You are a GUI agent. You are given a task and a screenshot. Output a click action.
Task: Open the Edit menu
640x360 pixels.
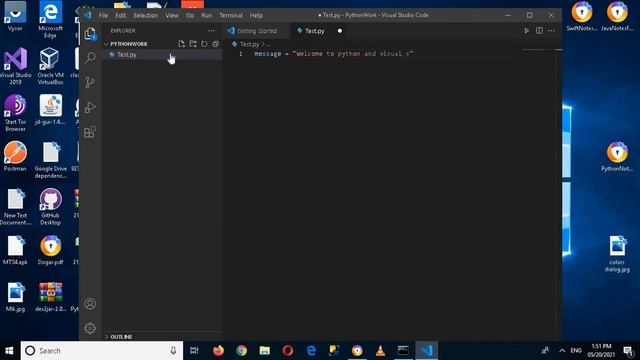[x=120, y=15]
